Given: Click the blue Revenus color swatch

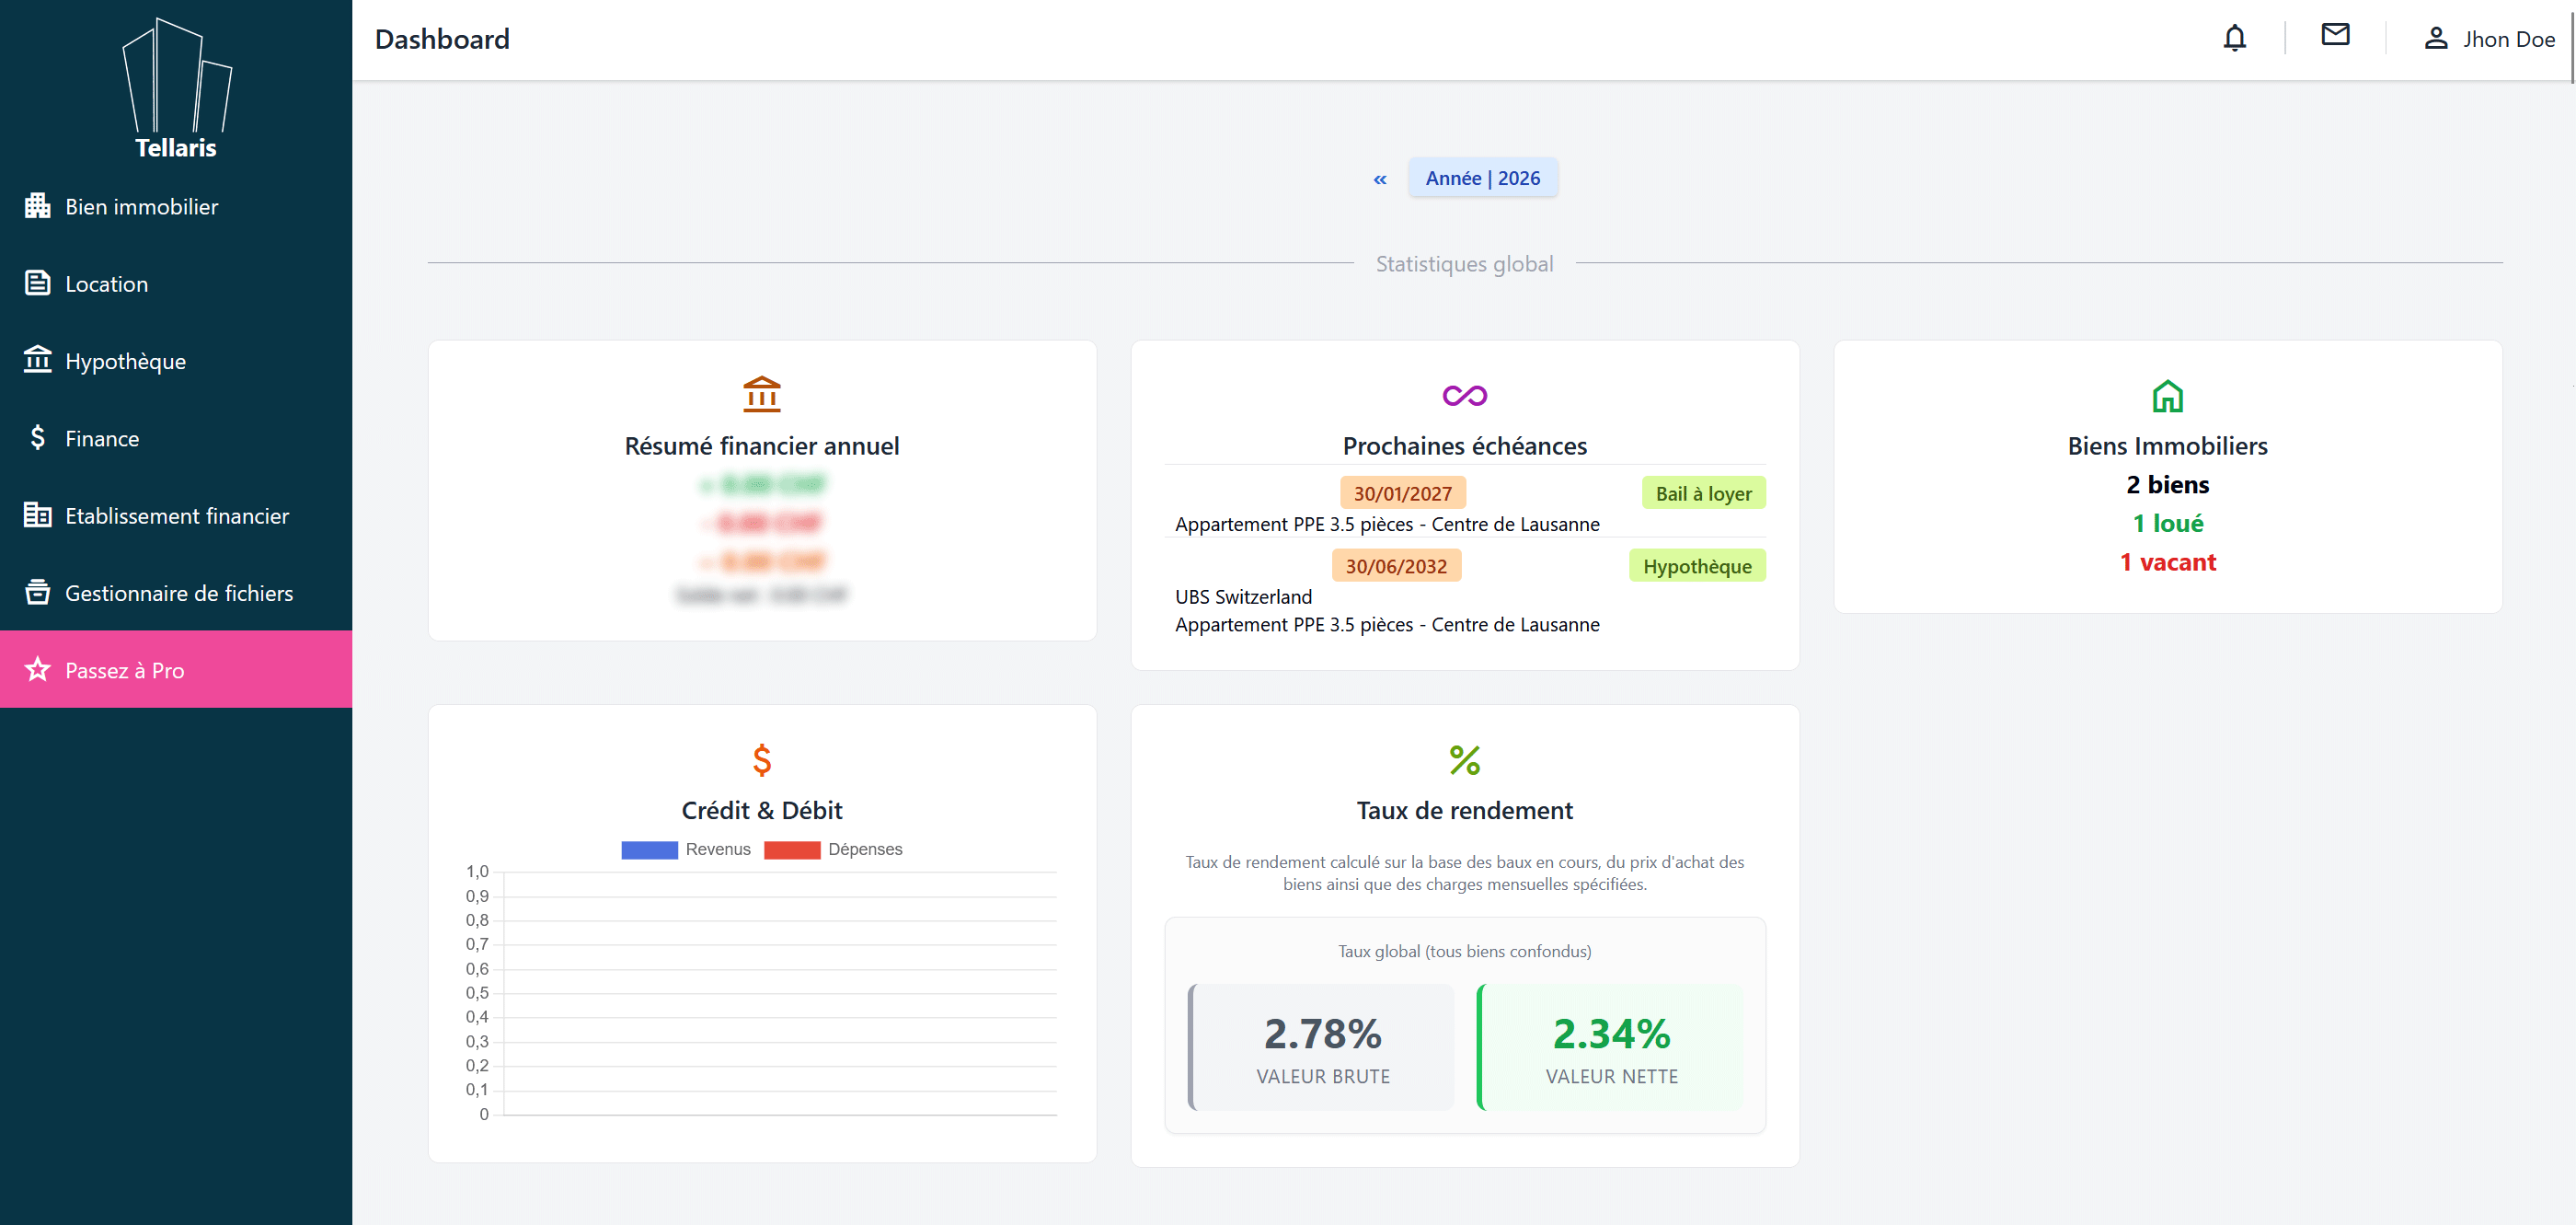Looking at the screenshot, I should 649,850.
